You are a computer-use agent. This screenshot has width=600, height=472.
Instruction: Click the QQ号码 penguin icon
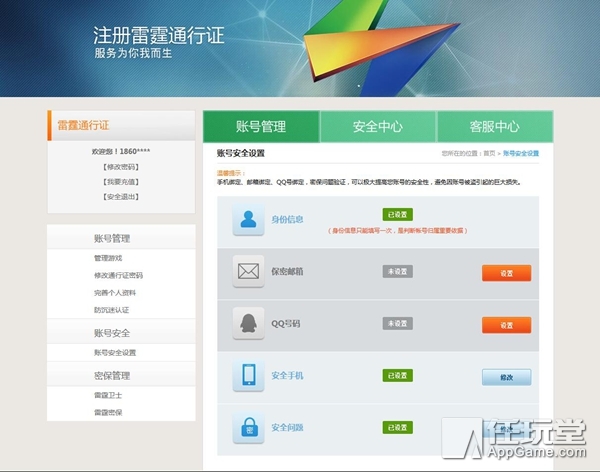[248, 323]
